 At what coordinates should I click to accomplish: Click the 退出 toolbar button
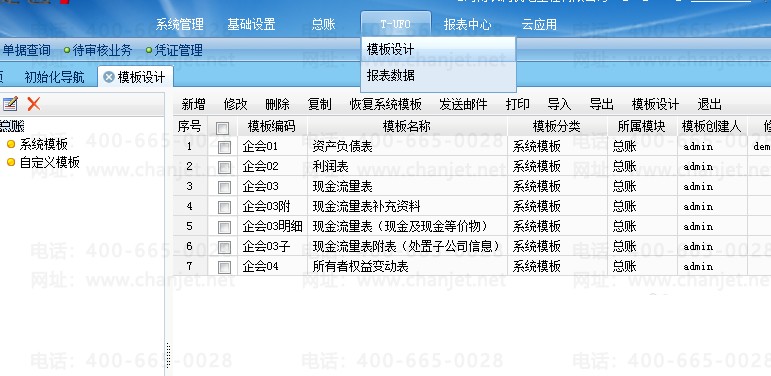709,104
